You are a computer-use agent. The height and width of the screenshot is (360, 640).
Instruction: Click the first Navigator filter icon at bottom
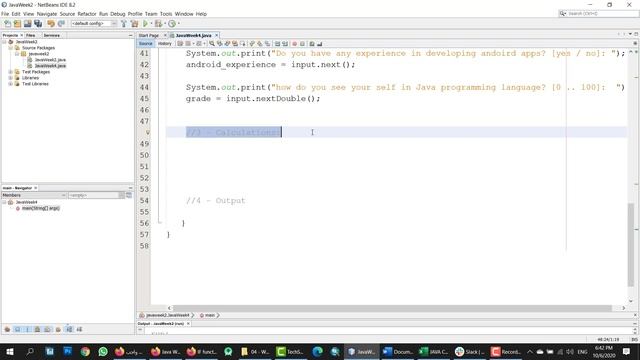7,329
